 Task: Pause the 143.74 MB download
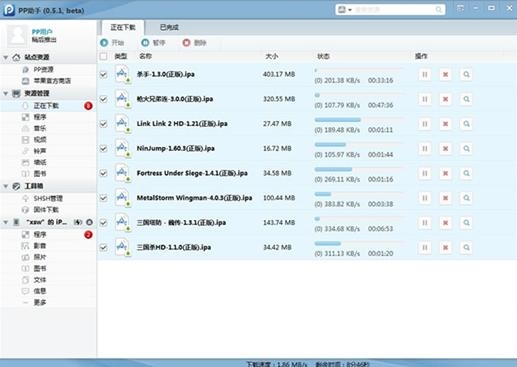(425, 223)
